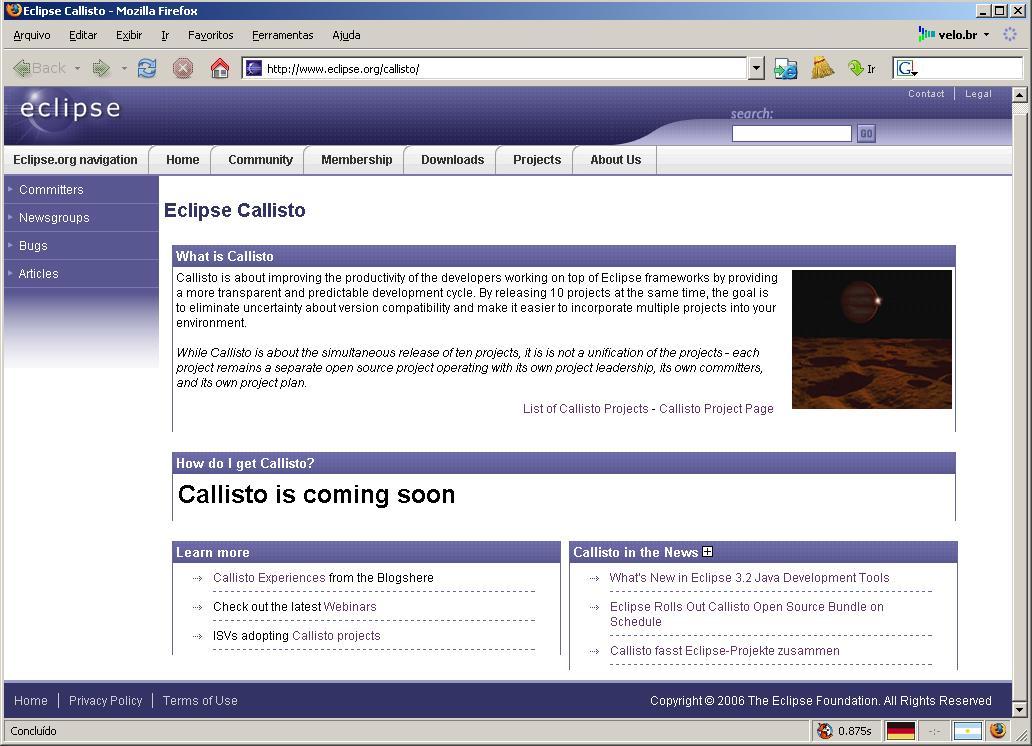This screenshot has height=746, width=1032.
Task: Open the Callisto projects ISV link
Action: click(336, 635)
